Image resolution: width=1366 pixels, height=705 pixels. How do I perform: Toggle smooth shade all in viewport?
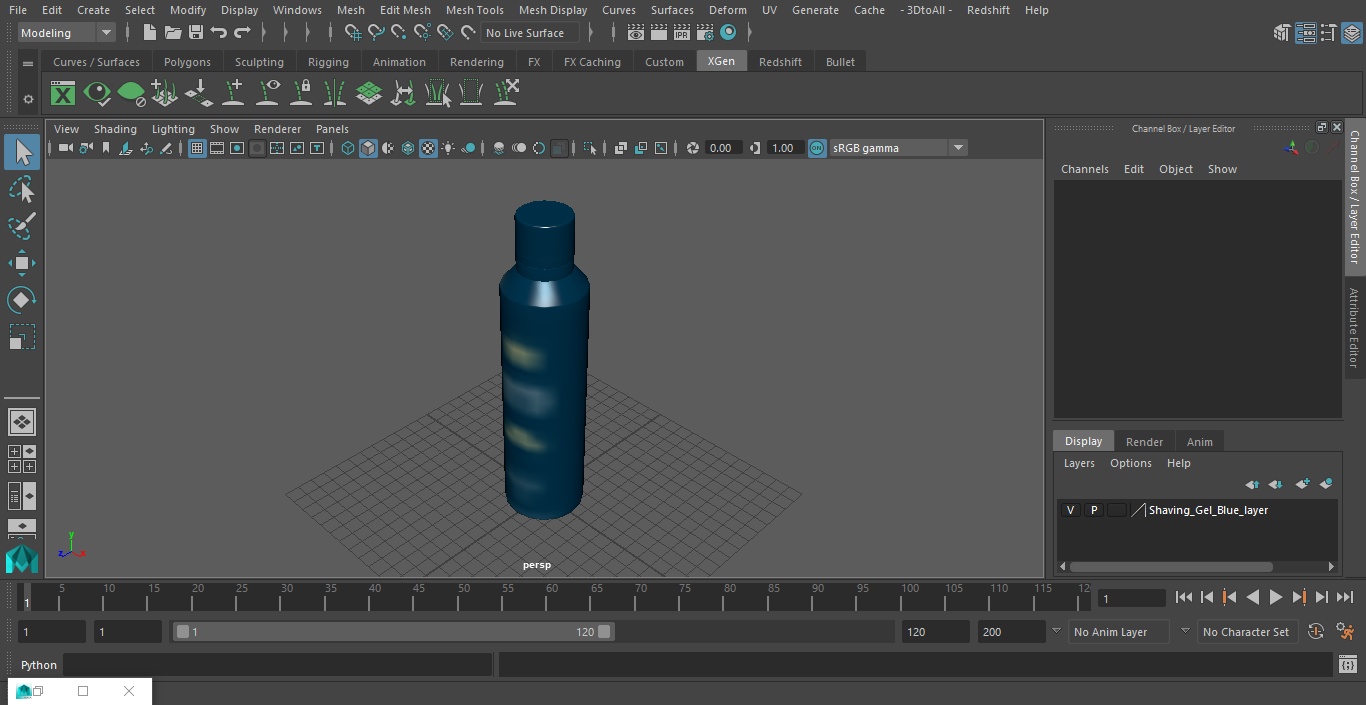368,148
